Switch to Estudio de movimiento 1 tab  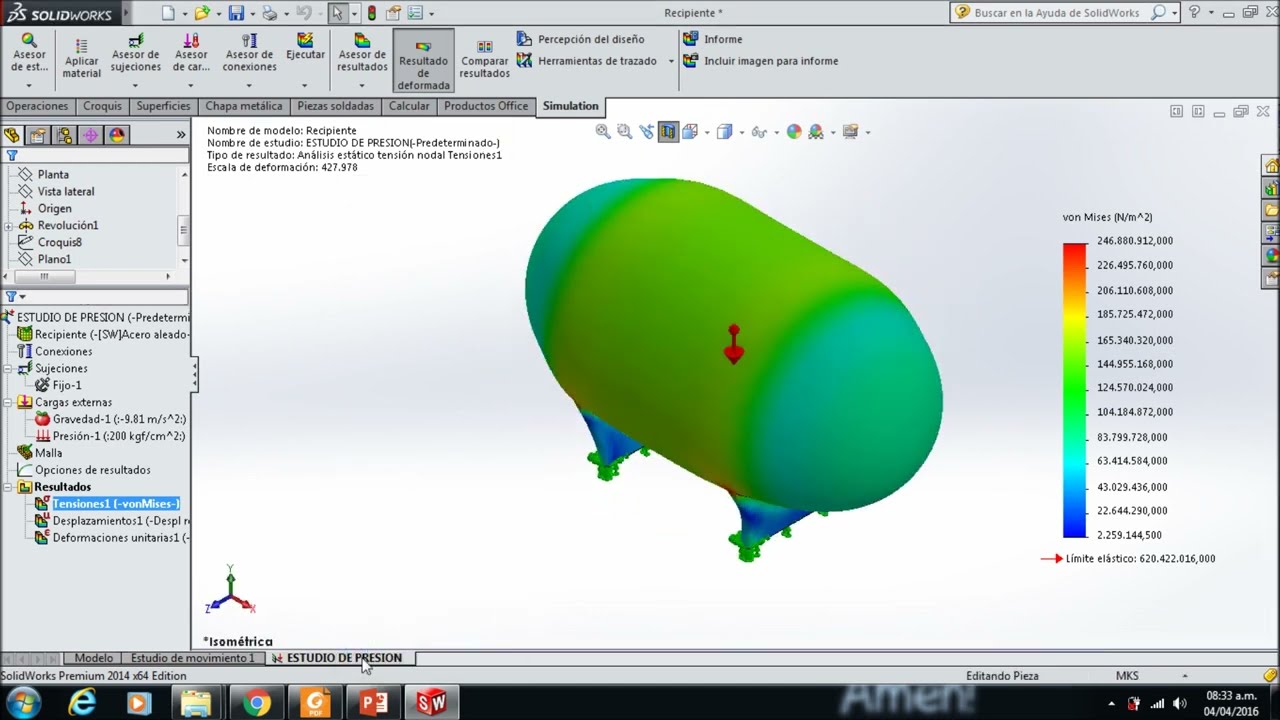pyautogui.click(x=193, y=658)
